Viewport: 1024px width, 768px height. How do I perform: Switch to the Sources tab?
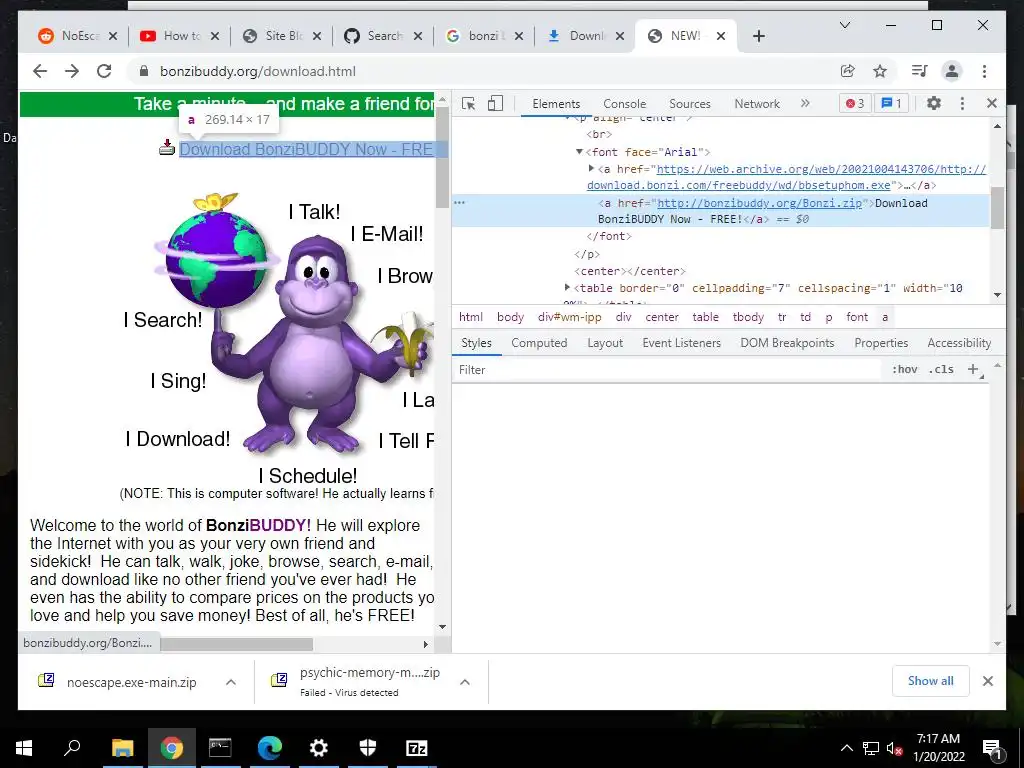tap(690, 104)
